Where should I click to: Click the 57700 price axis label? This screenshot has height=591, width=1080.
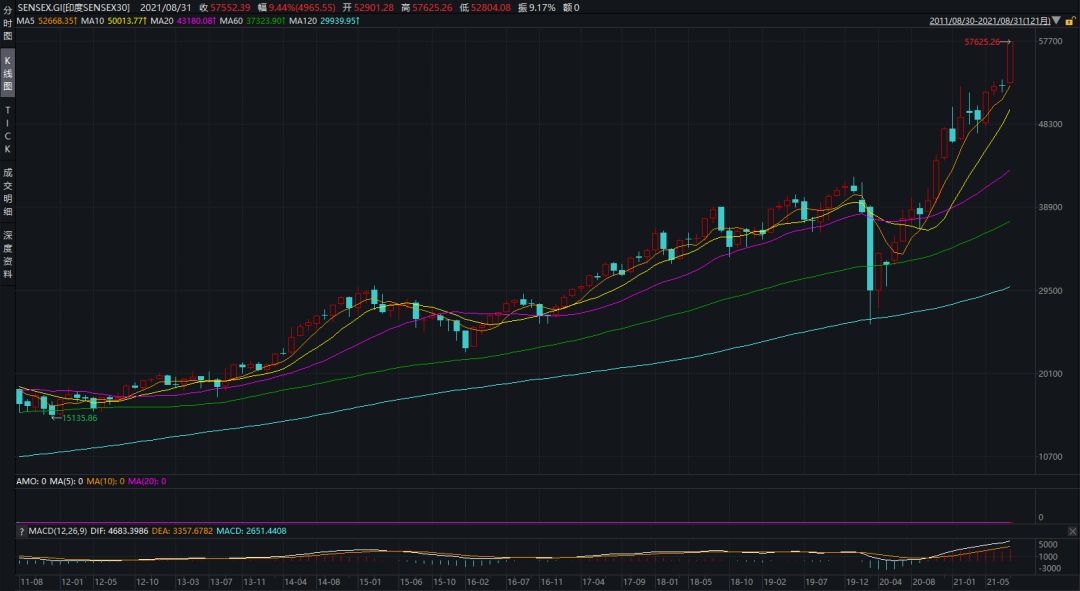click(x=1050, y=41)
